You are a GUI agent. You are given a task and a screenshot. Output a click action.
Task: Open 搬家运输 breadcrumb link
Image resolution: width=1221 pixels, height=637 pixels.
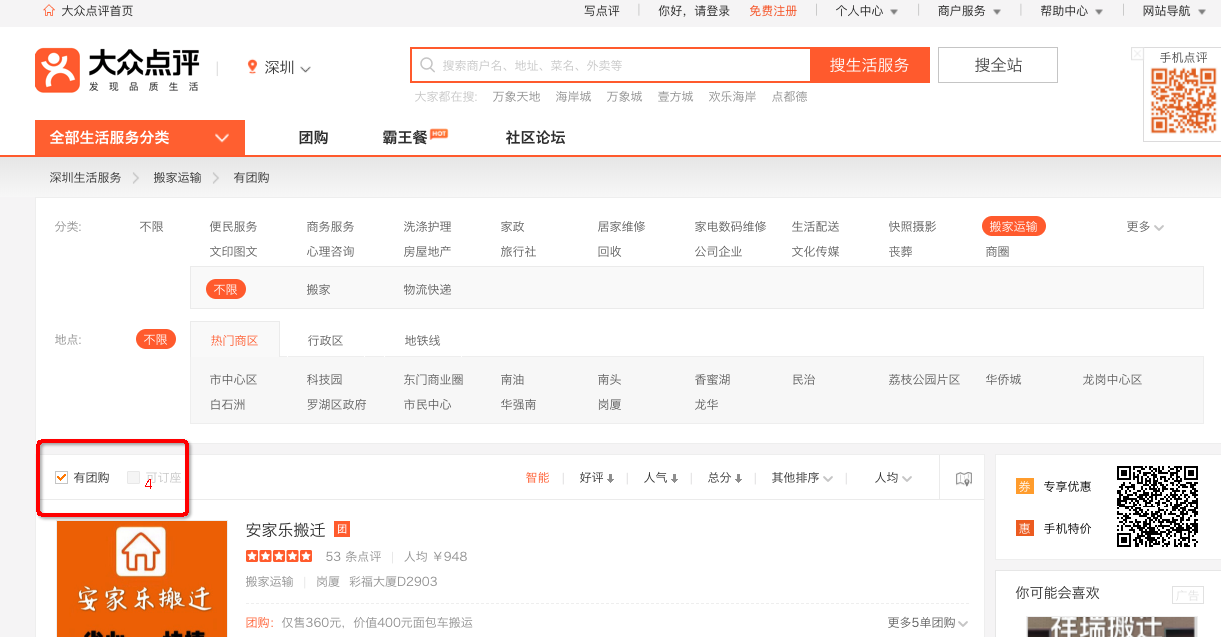tap(177, 177)
